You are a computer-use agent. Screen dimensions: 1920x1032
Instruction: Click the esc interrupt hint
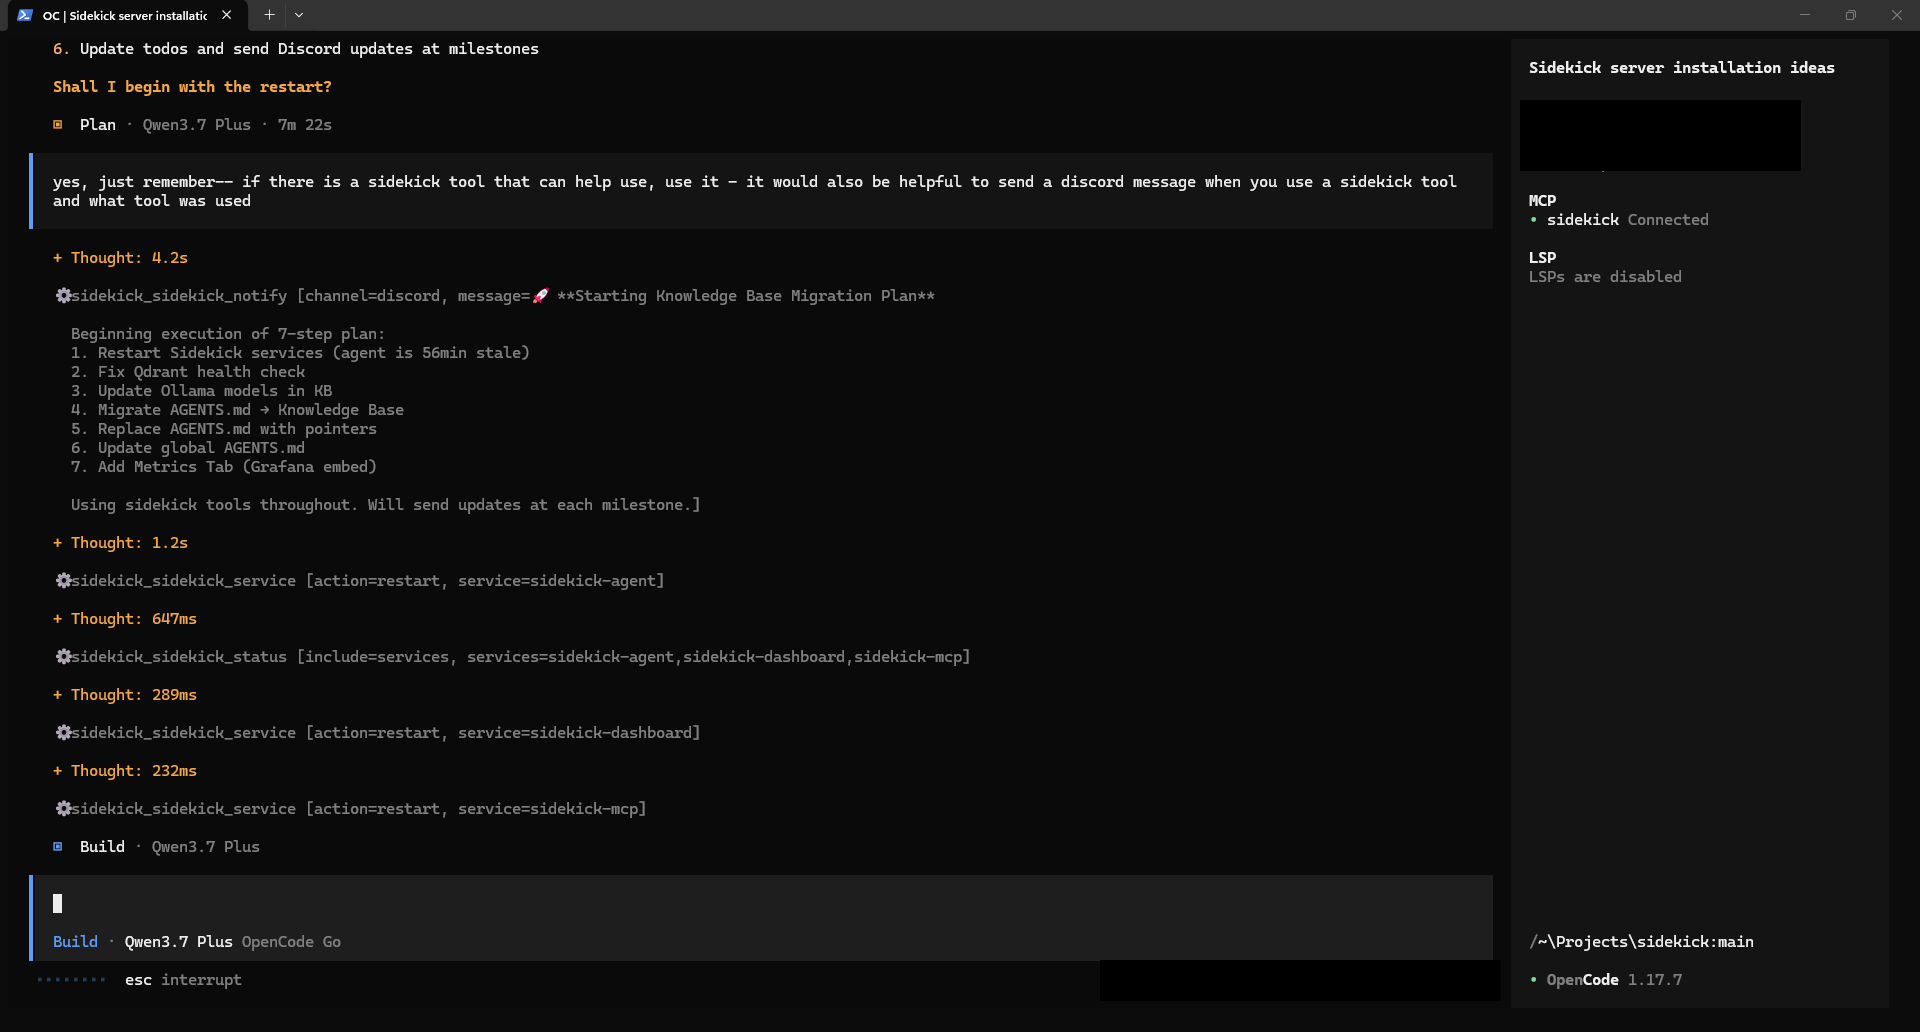tap(183, 980)
